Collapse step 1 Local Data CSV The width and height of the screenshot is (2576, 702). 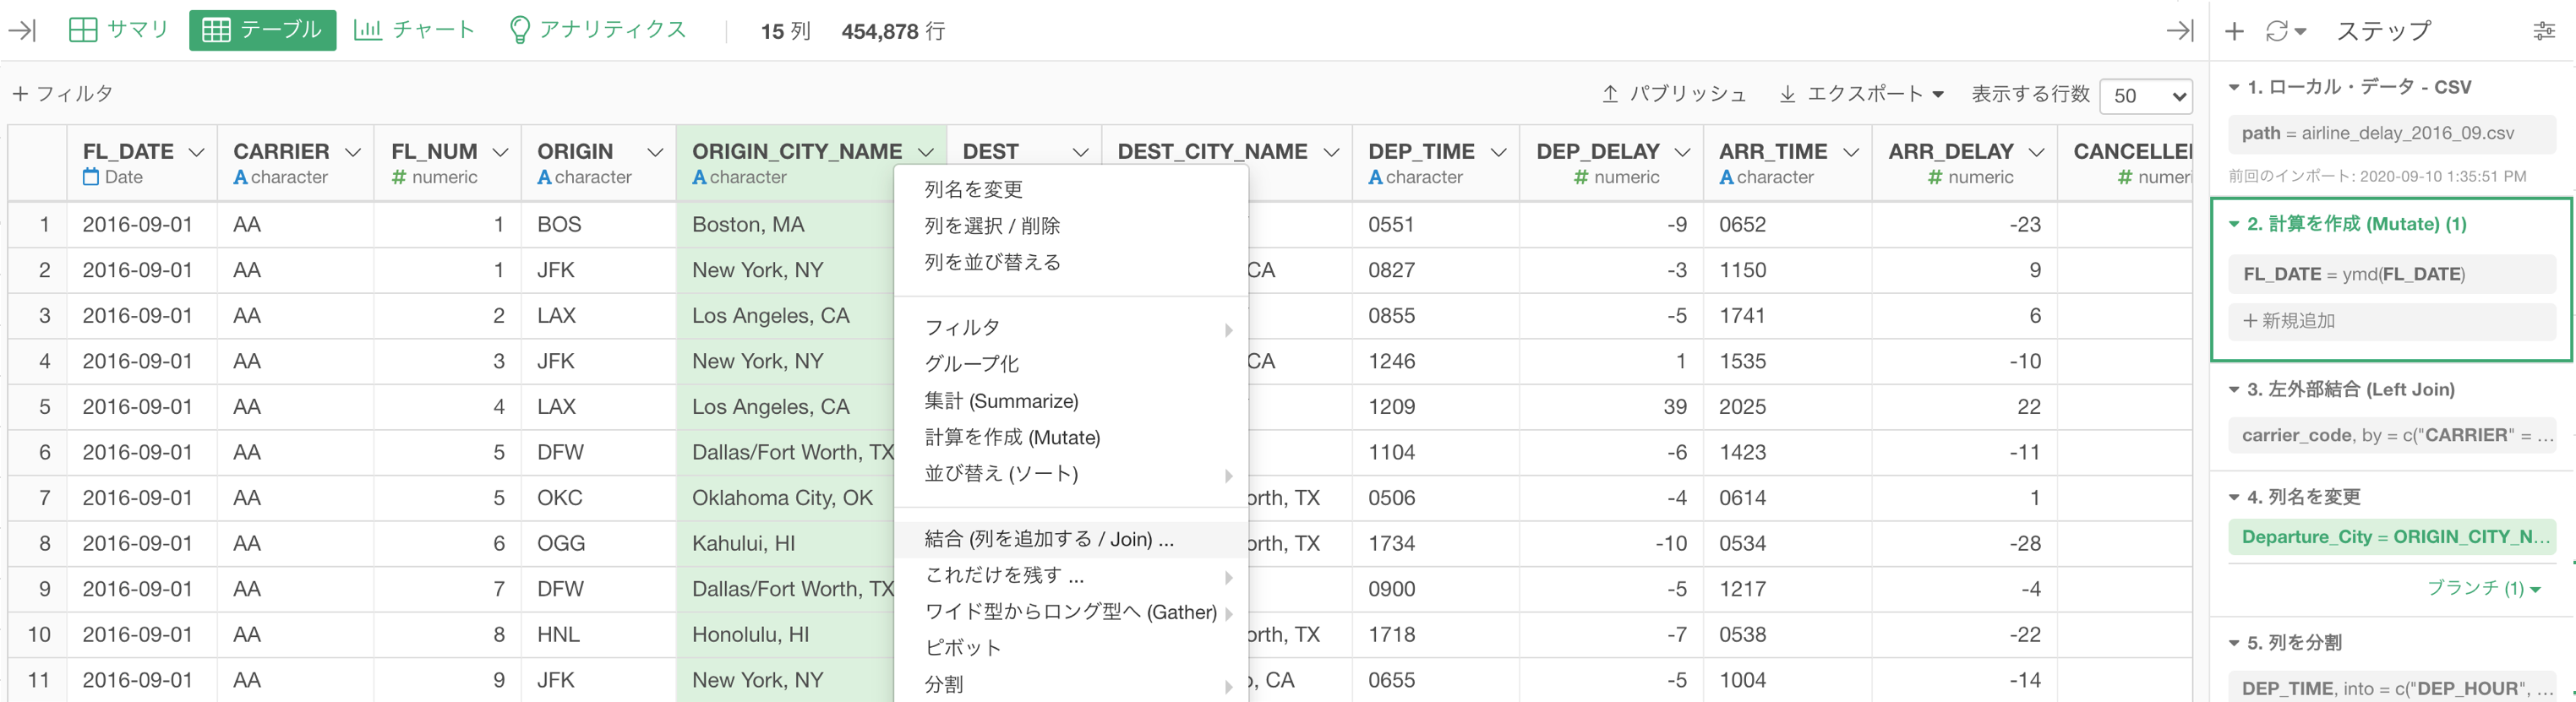pos(2234,88)
